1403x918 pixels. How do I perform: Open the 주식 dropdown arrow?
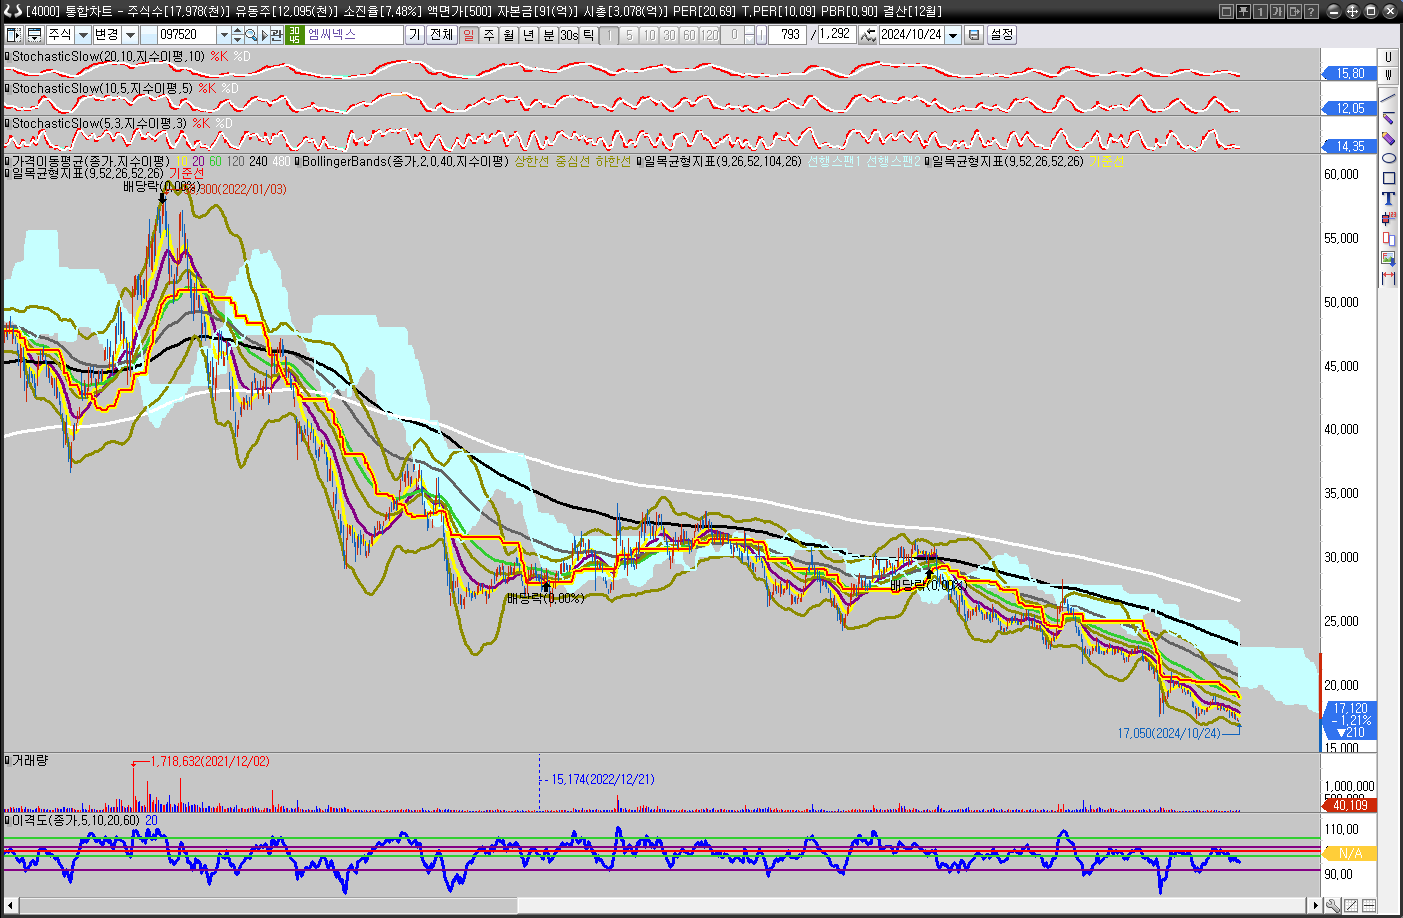84,35
